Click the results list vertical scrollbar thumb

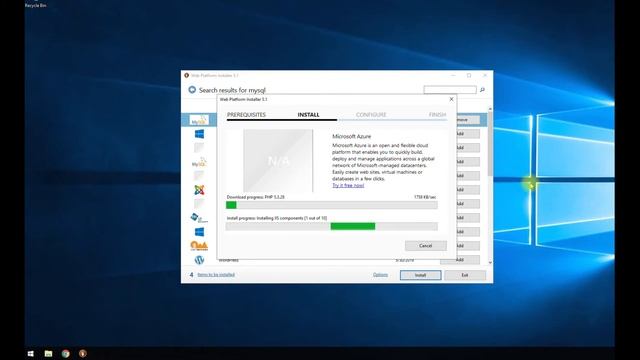click(x=490, y=144)
